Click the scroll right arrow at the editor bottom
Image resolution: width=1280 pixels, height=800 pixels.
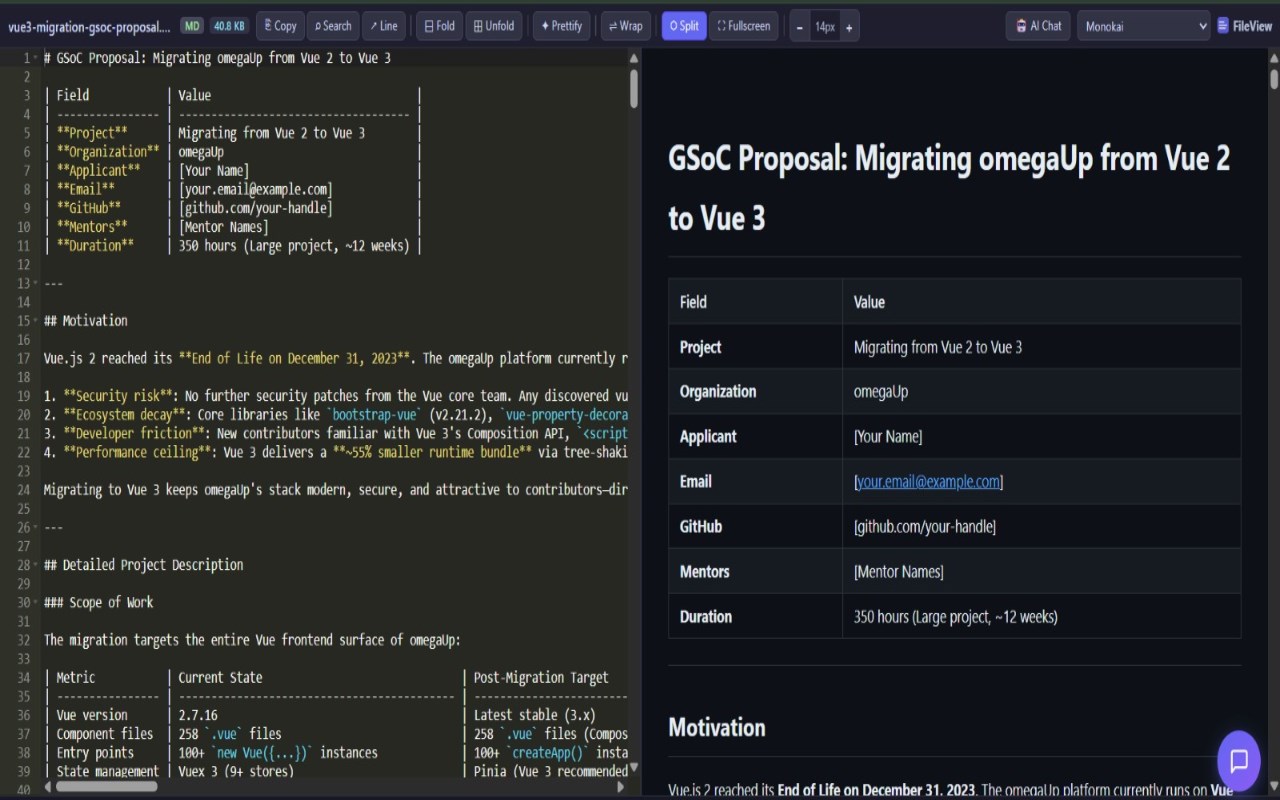[620, 787]
